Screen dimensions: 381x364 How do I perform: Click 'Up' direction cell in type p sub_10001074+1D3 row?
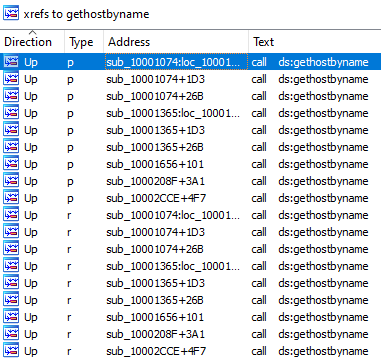[x=31, y=80]
